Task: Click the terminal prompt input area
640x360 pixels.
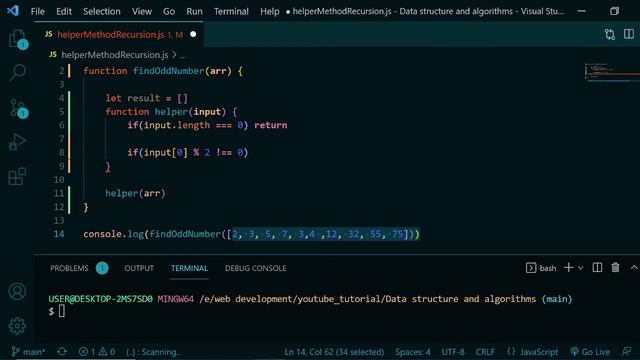Action: pyautogui.click(x=61, y=311)
